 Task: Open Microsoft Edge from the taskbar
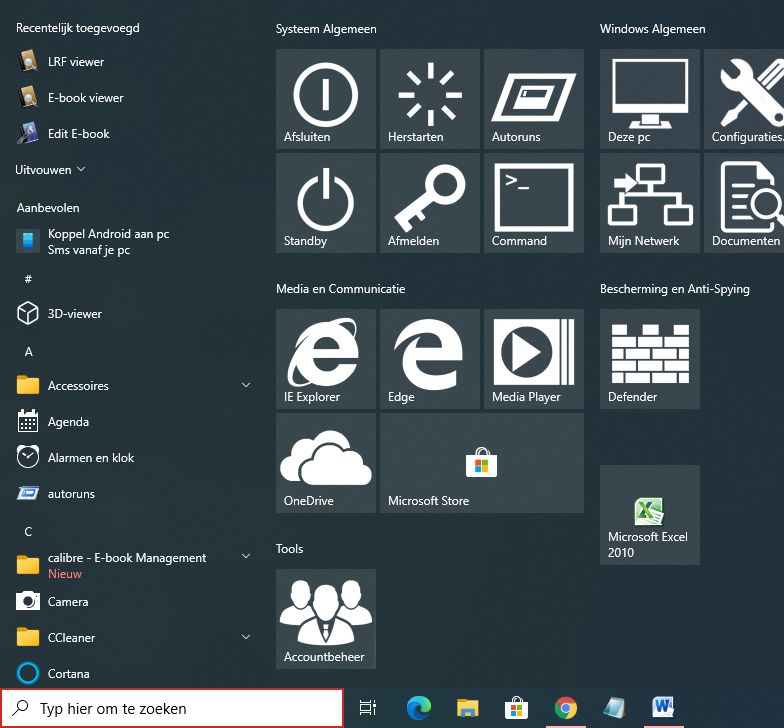coord(419,708)
